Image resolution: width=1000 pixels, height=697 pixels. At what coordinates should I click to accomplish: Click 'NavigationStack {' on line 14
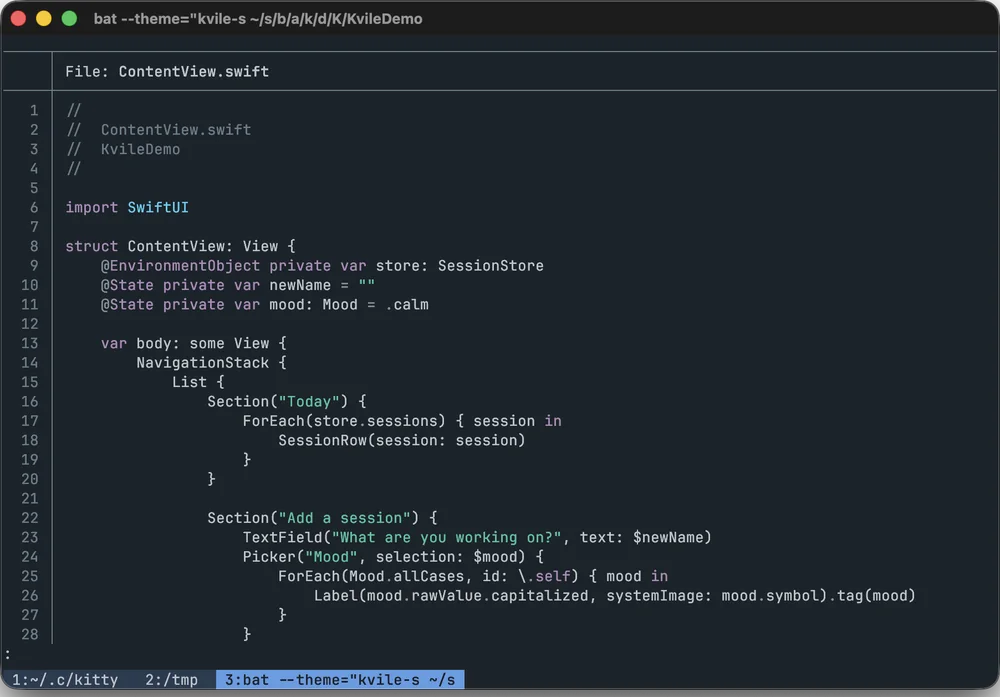[x=212, y=363]
